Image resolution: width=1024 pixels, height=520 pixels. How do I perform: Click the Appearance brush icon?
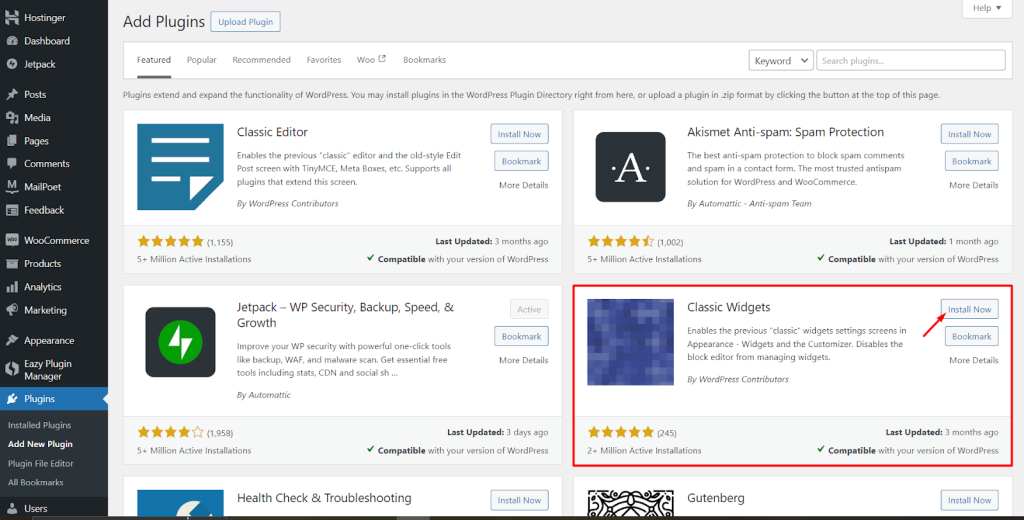tap(12, 340)
